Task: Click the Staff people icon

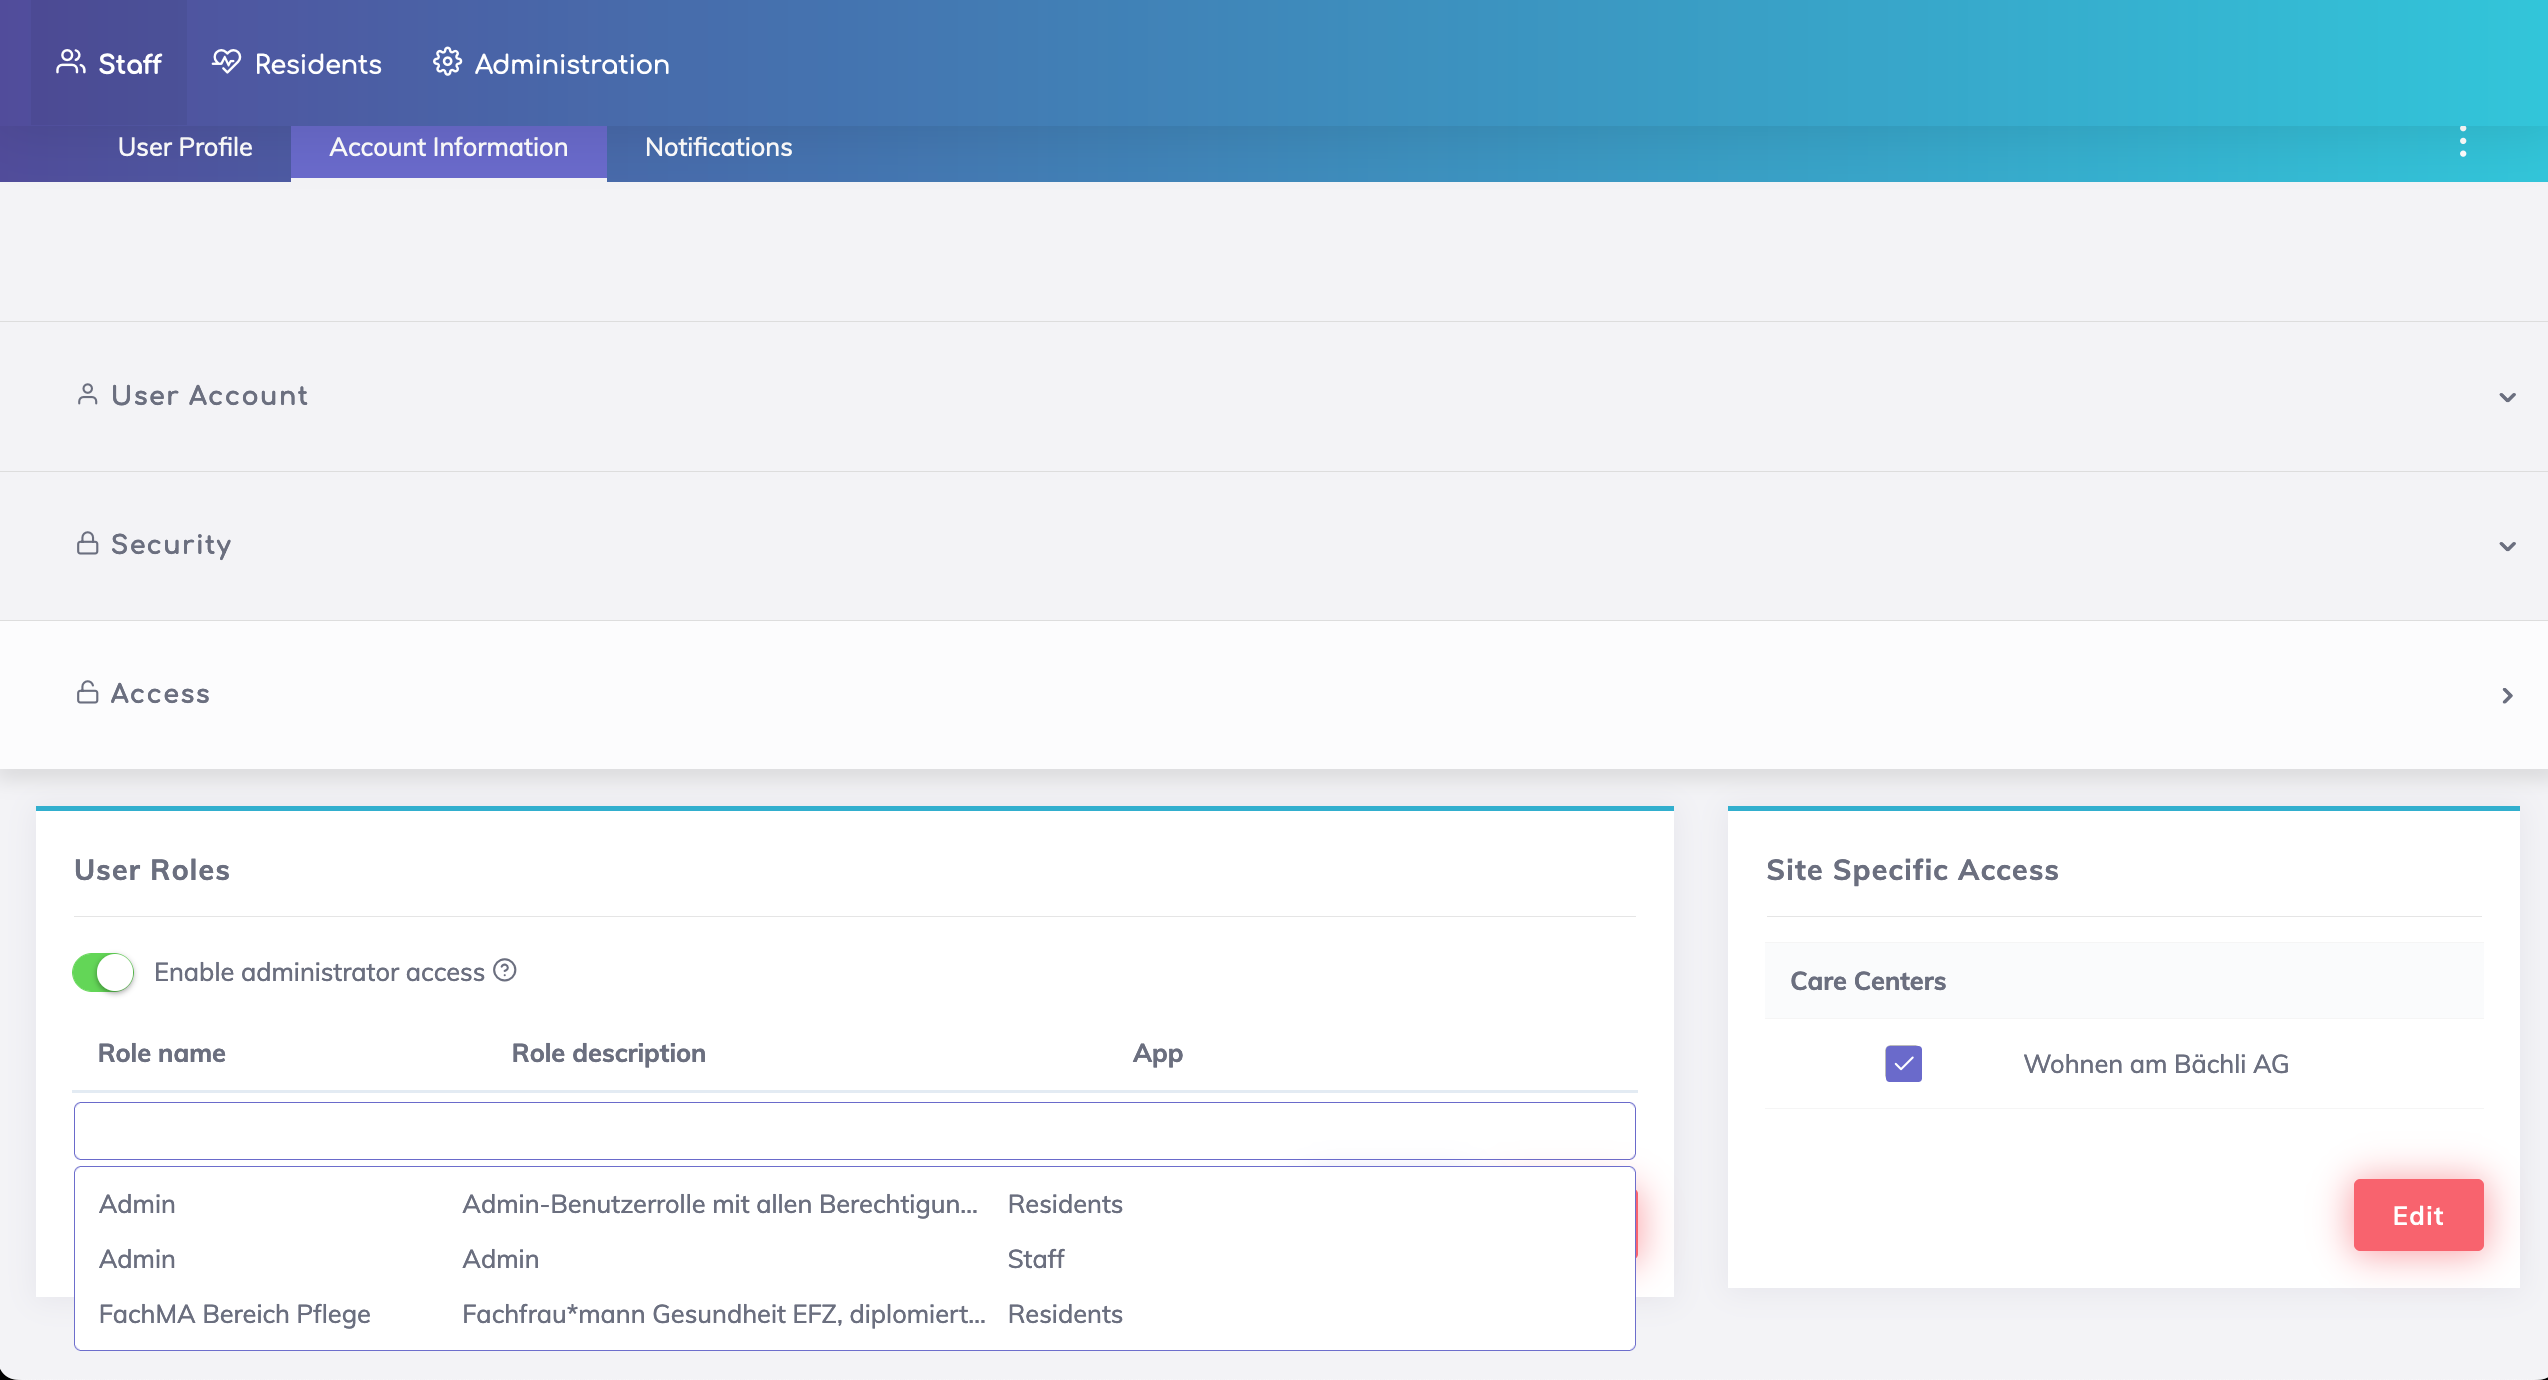Action: point(70,62)
